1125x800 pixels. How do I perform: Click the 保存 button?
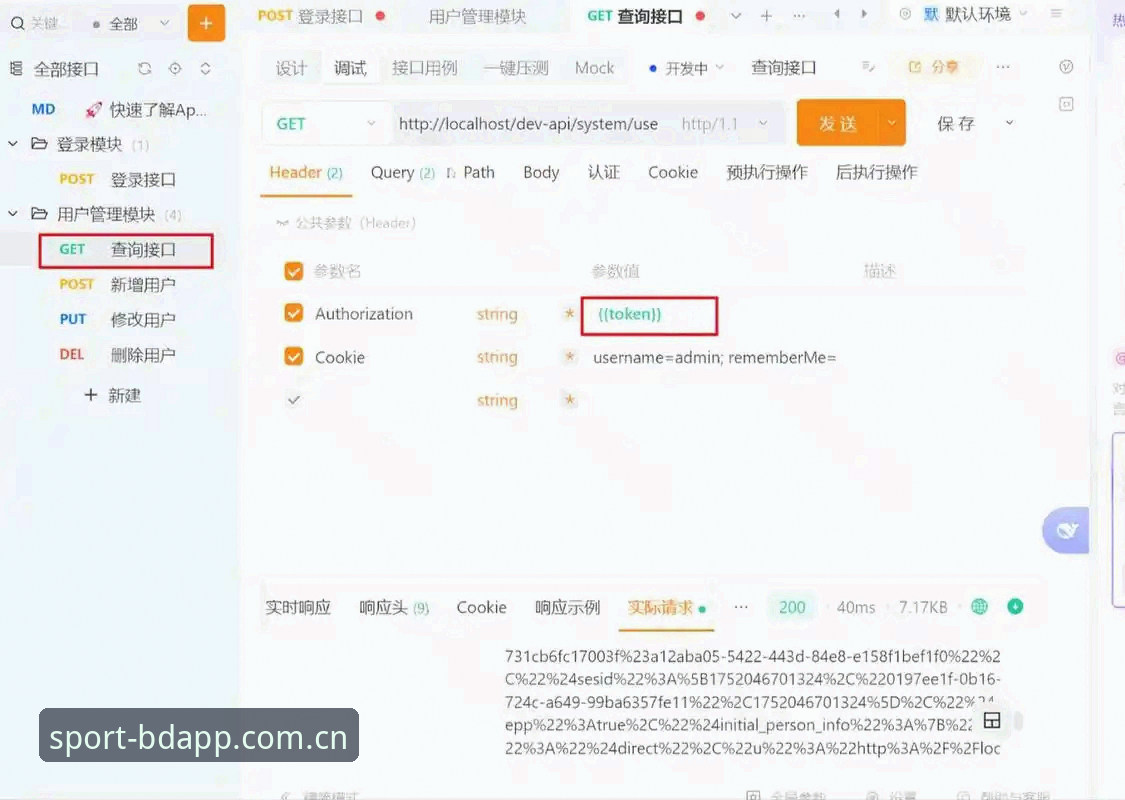(956, 124)
